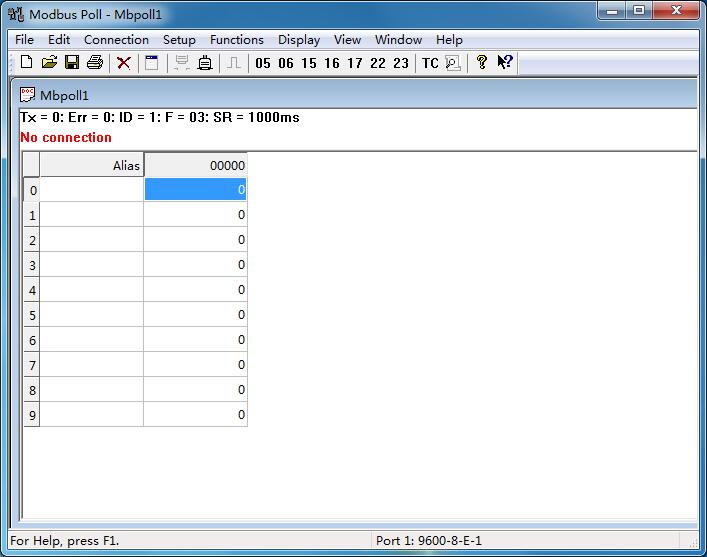
Task: Select the value cell in row 3
Action: pos(196,264)
